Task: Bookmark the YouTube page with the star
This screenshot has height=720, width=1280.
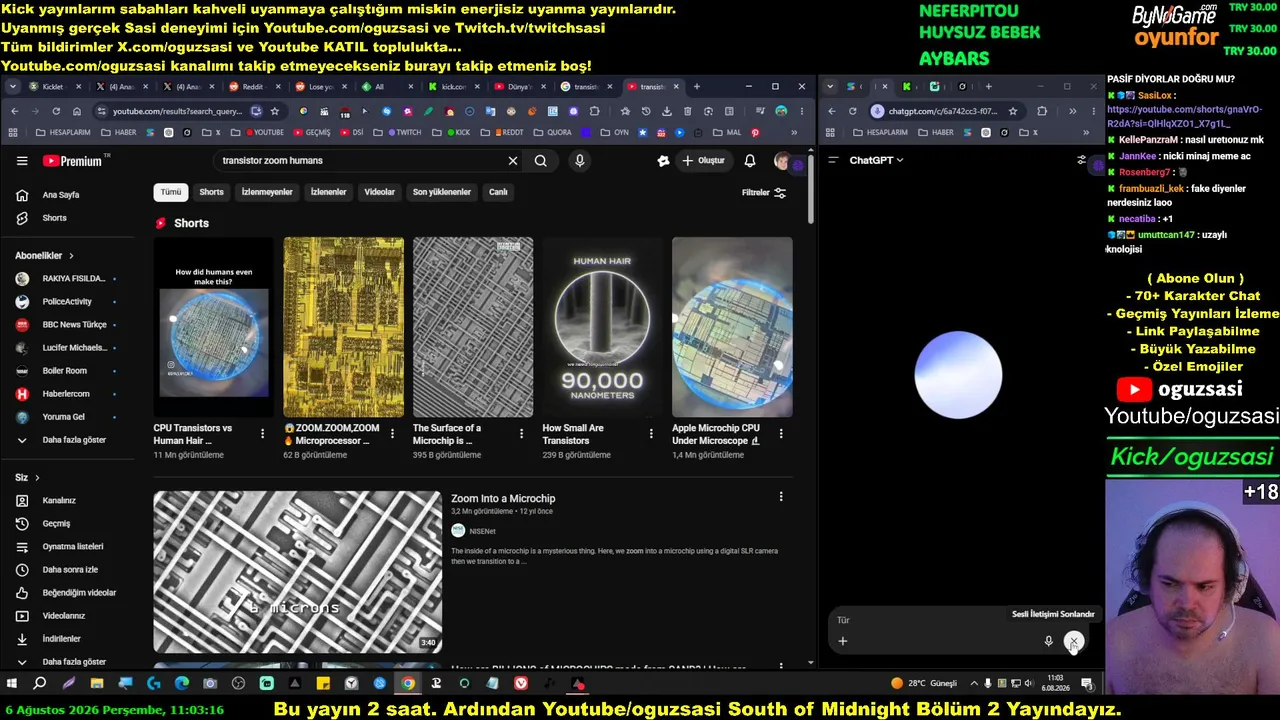Action: 274,111
